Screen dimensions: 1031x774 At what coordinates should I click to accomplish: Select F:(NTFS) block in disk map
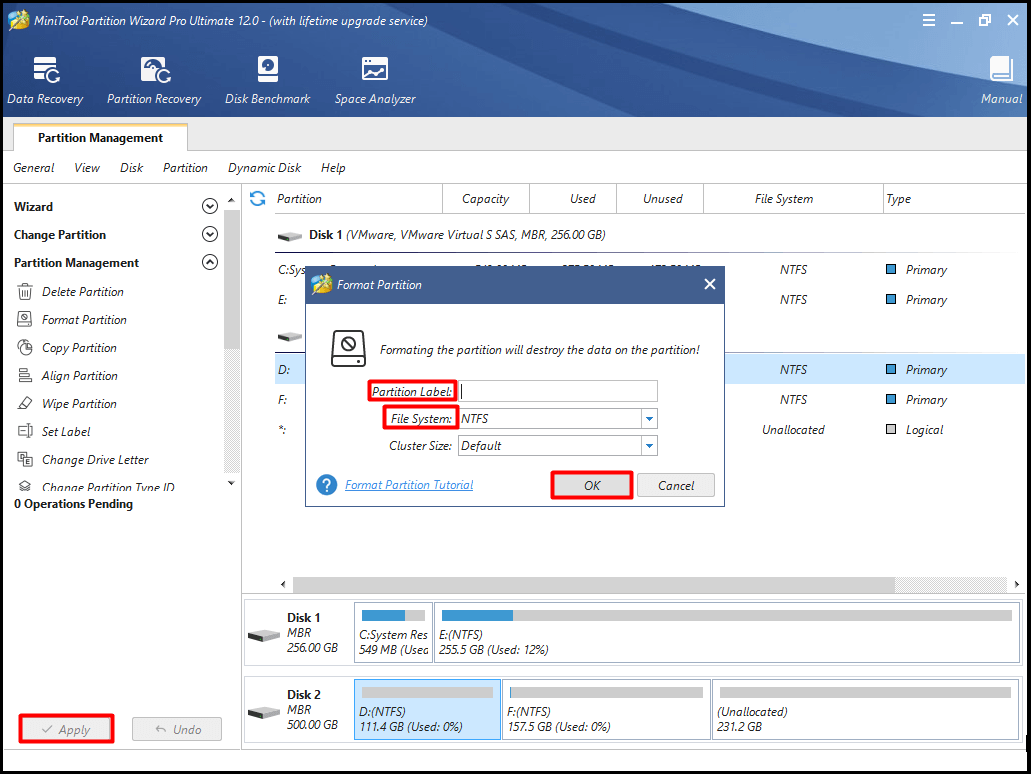pyautogui.click(x=606, y=710)
